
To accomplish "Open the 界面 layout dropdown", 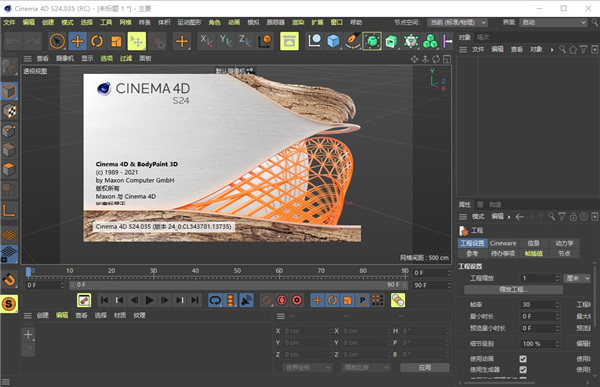I will click(x=553, y=22).
